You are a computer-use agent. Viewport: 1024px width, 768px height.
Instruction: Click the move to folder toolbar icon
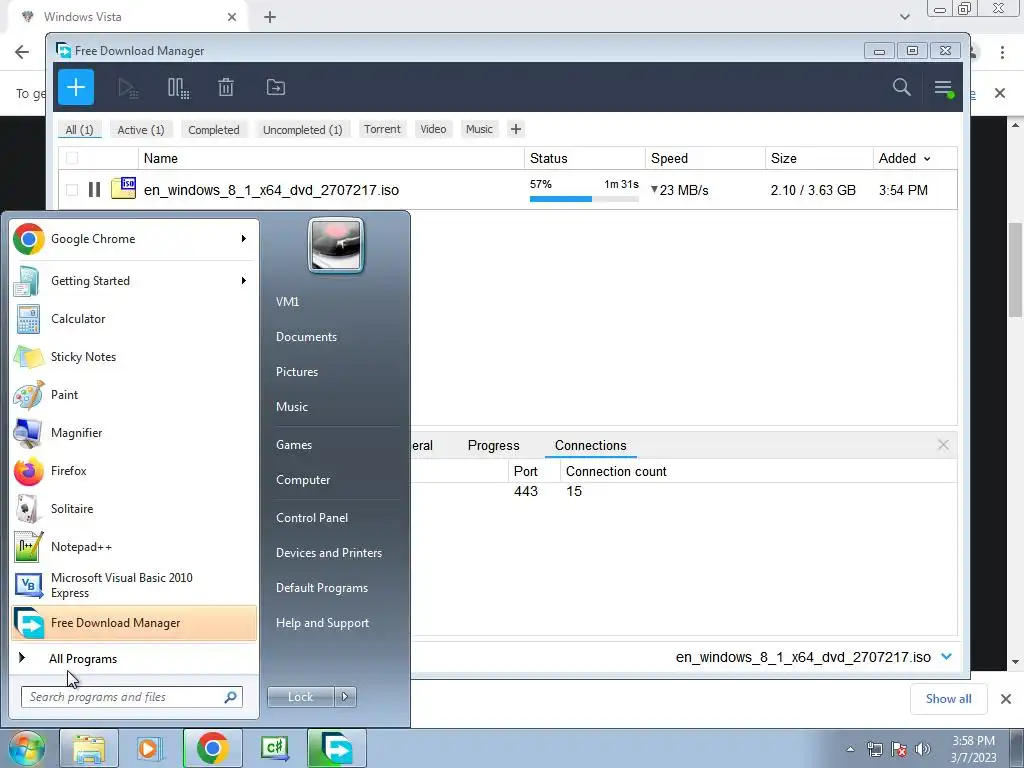276,87
